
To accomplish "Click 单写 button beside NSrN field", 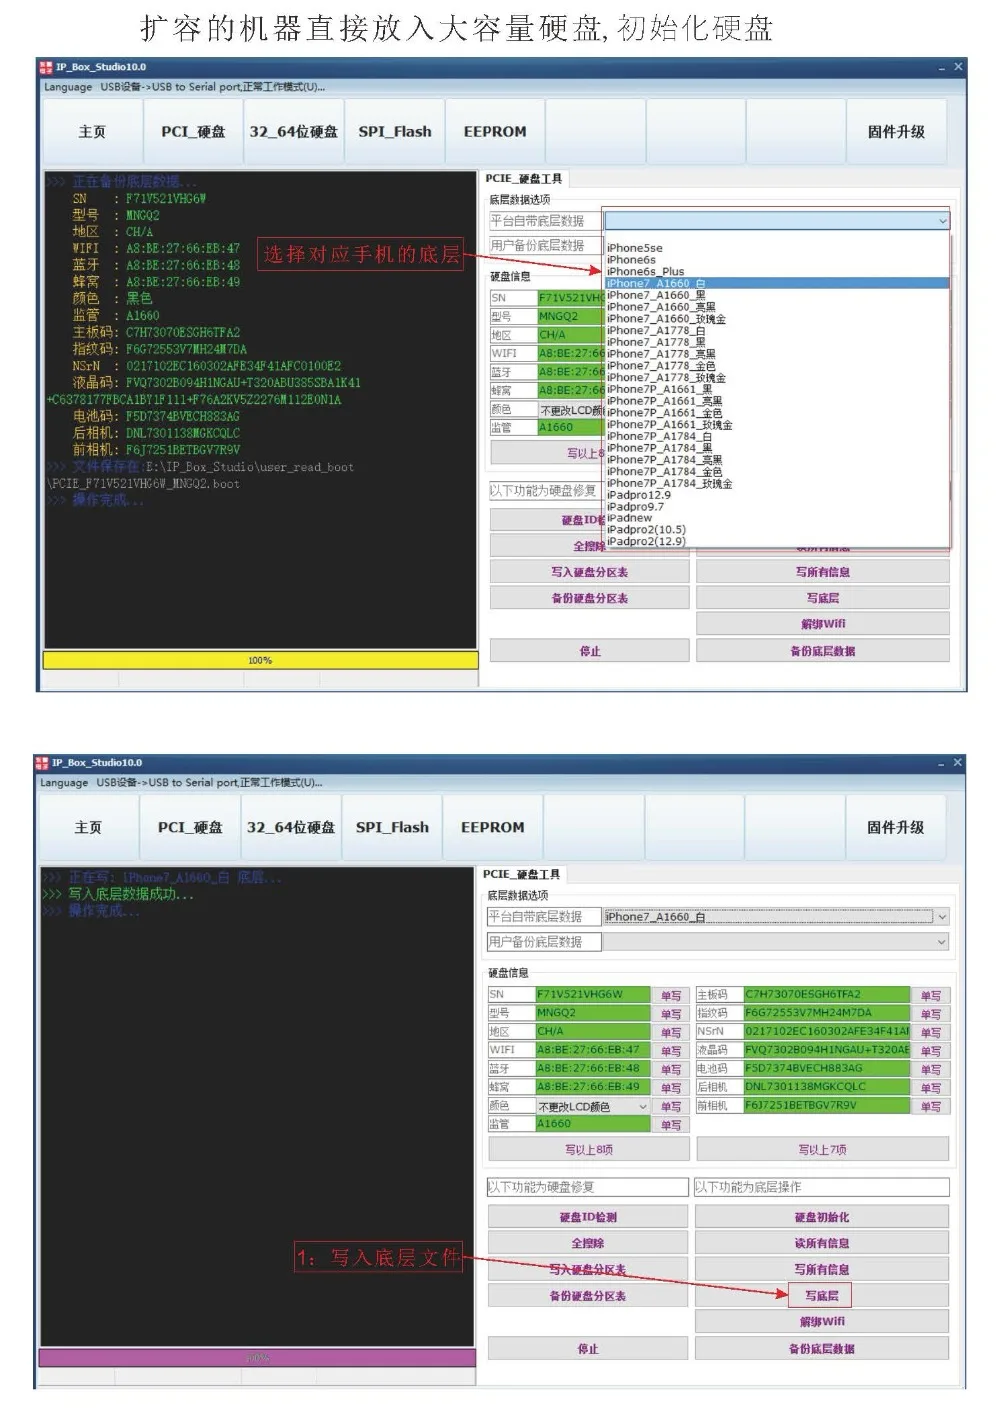I will click(931, 1033).
